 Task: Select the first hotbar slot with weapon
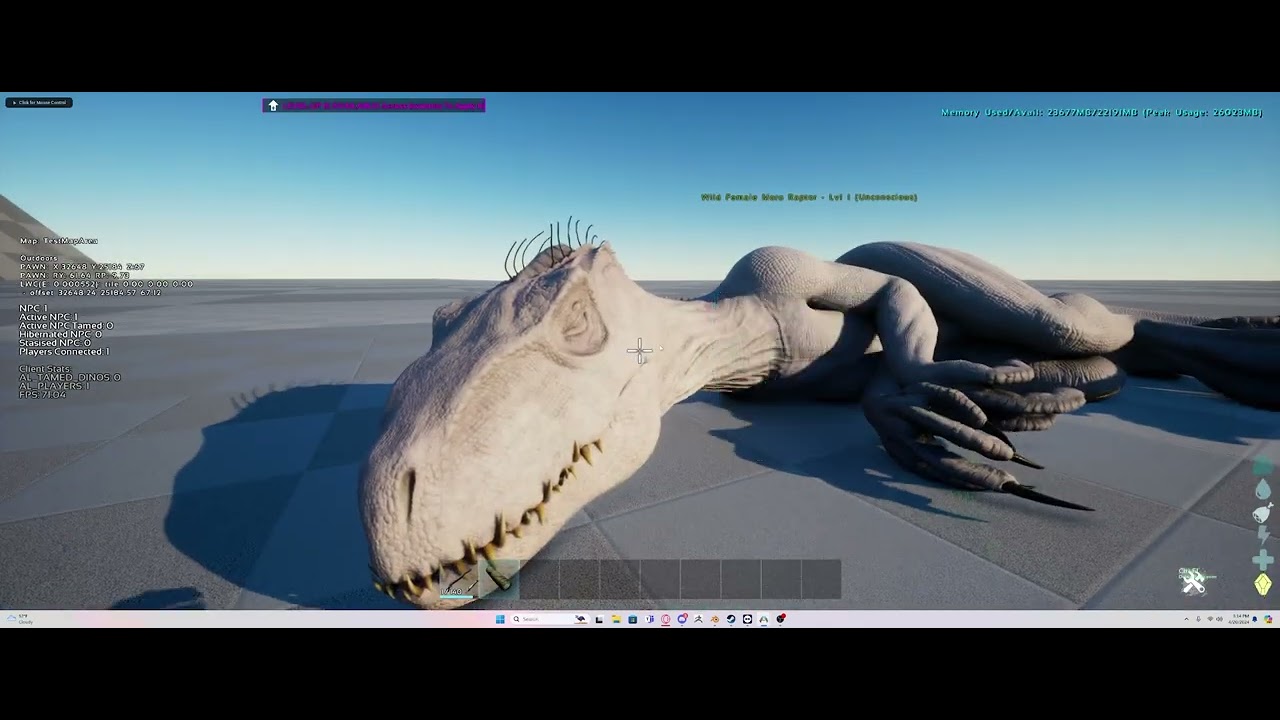point(459,579)
